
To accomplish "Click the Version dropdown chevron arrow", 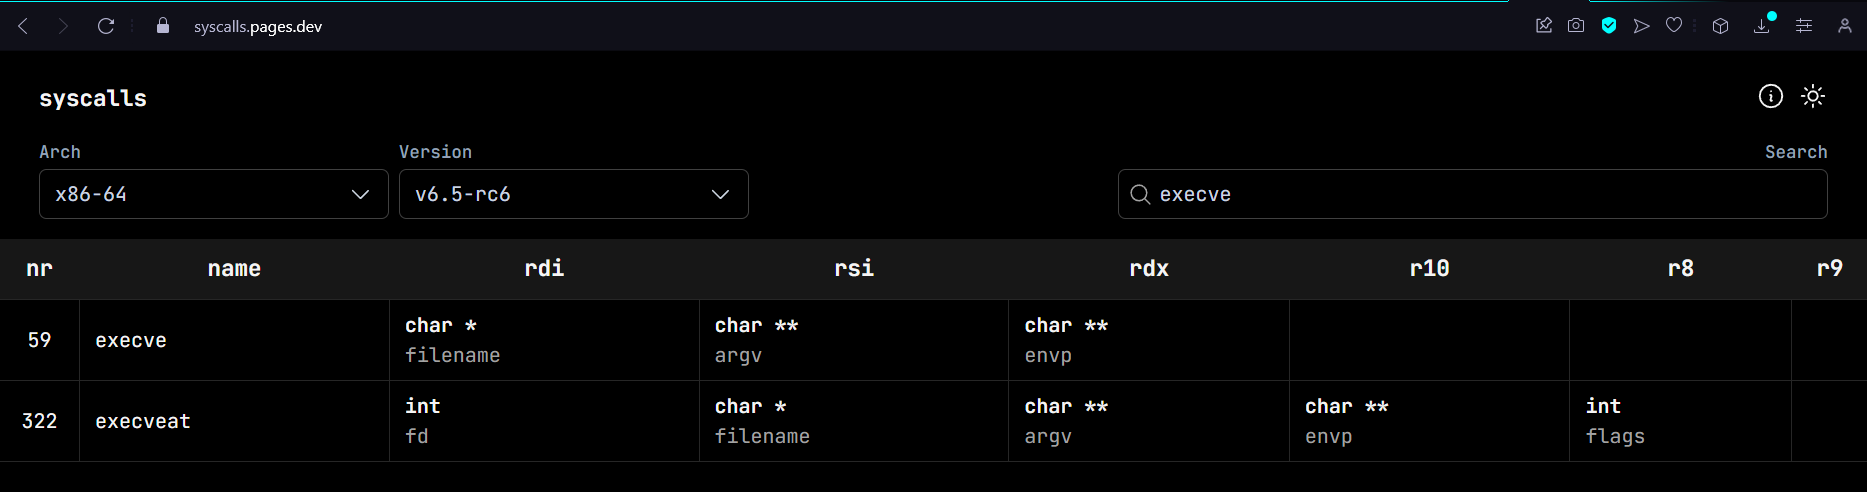I will 720,194.
